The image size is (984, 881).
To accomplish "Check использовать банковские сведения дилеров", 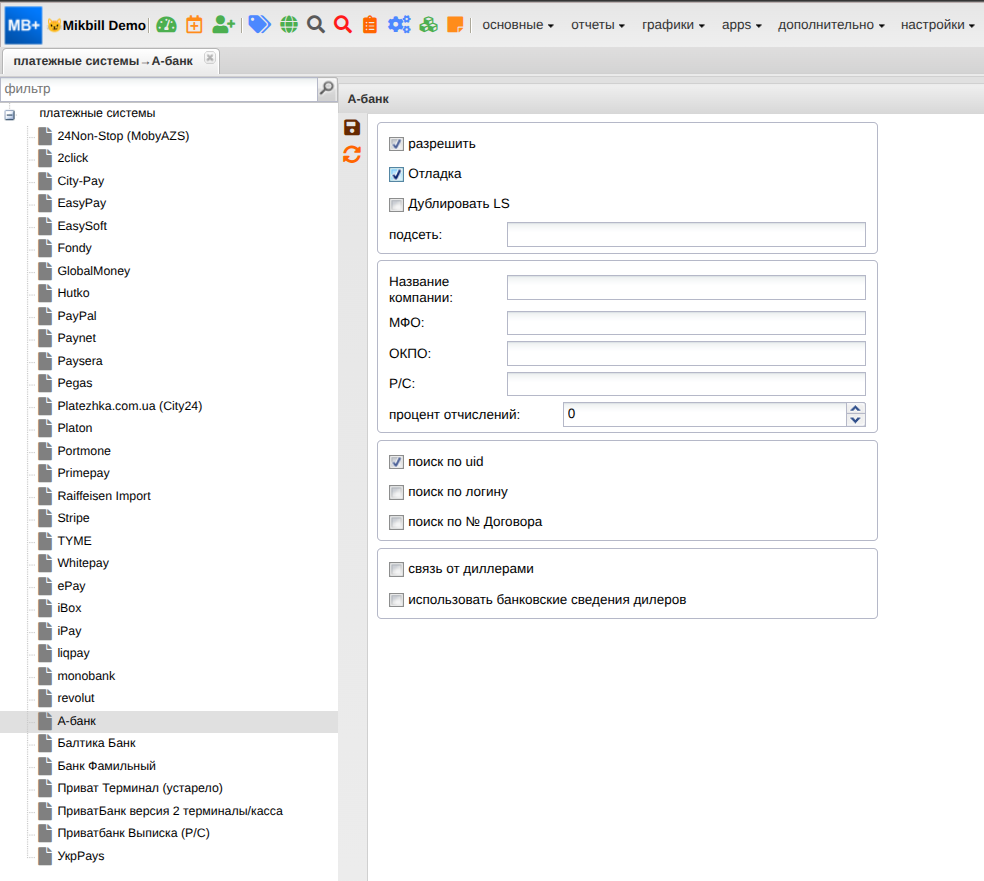I will click(396, 600).
